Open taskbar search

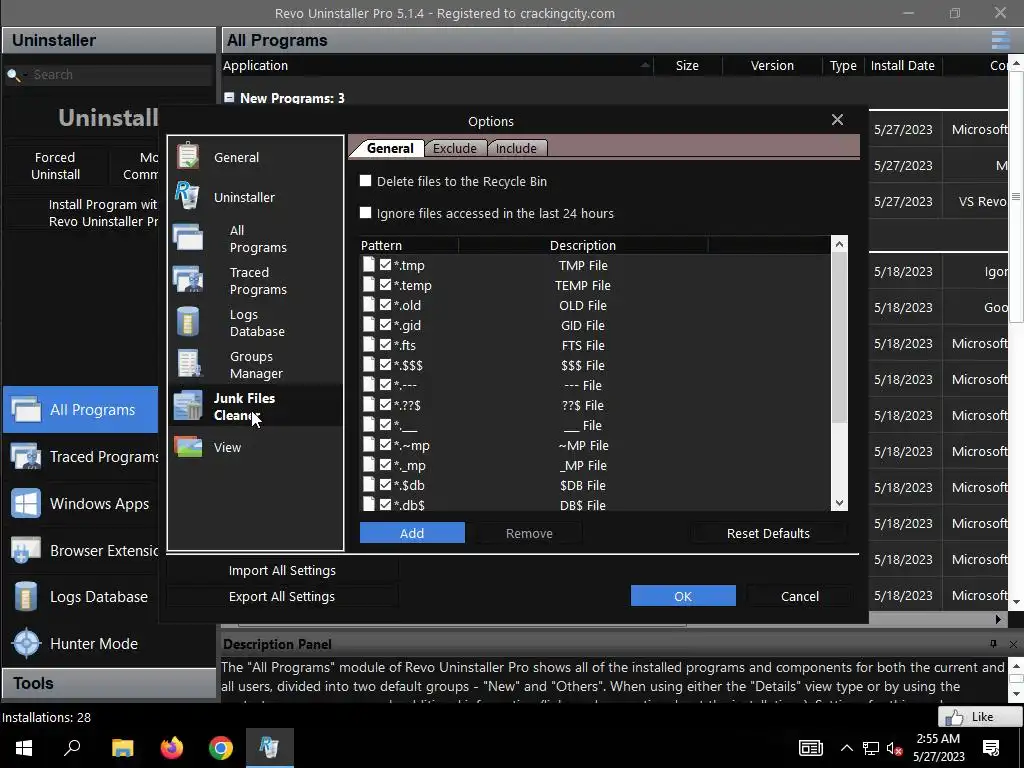[72, 748]
